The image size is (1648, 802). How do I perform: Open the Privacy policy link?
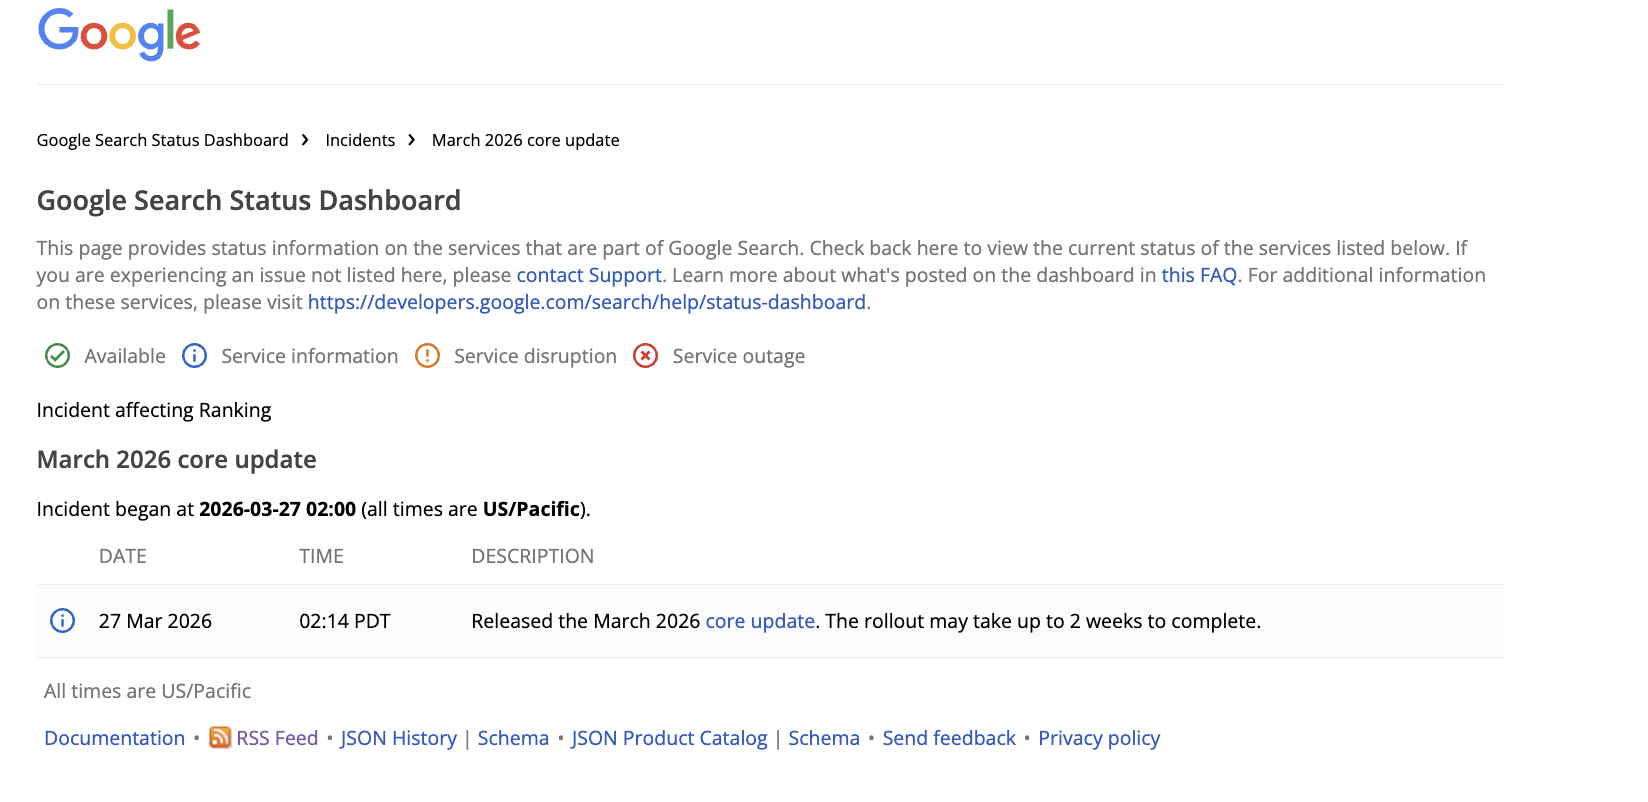coord(1099,738)
